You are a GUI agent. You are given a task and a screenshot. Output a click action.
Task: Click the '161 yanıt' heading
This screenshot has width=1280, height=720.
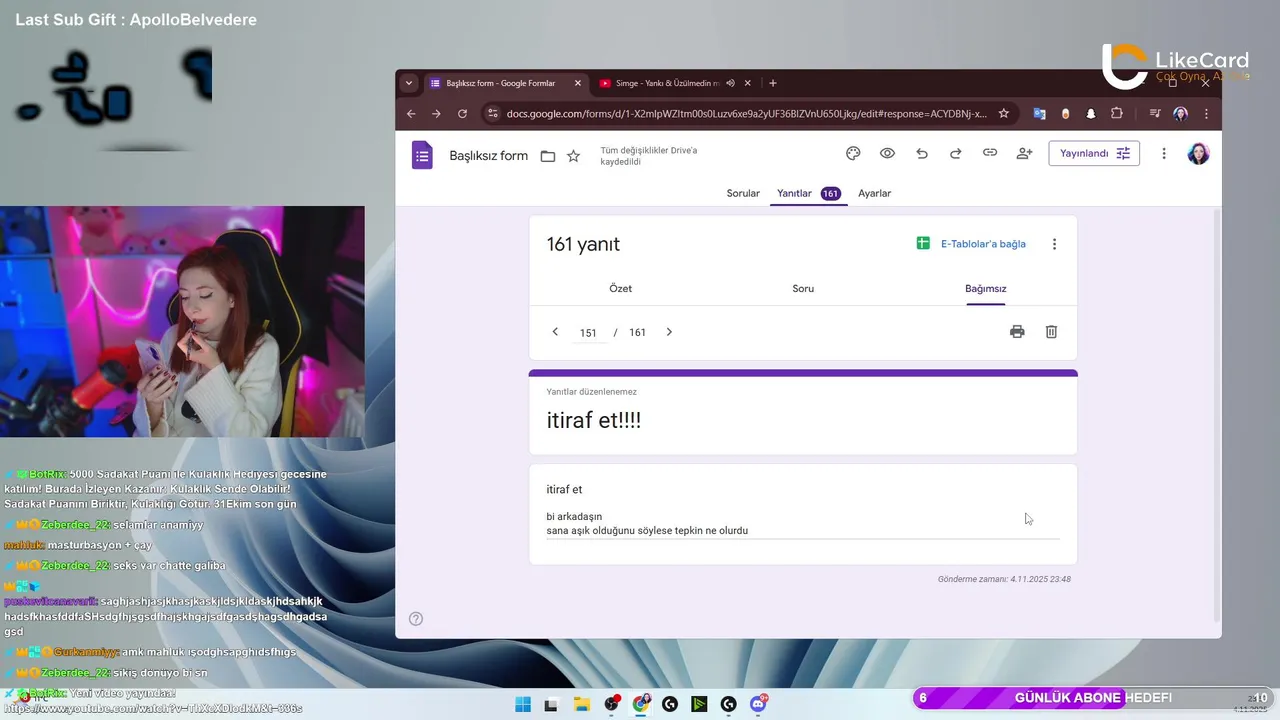click(583, 244)
